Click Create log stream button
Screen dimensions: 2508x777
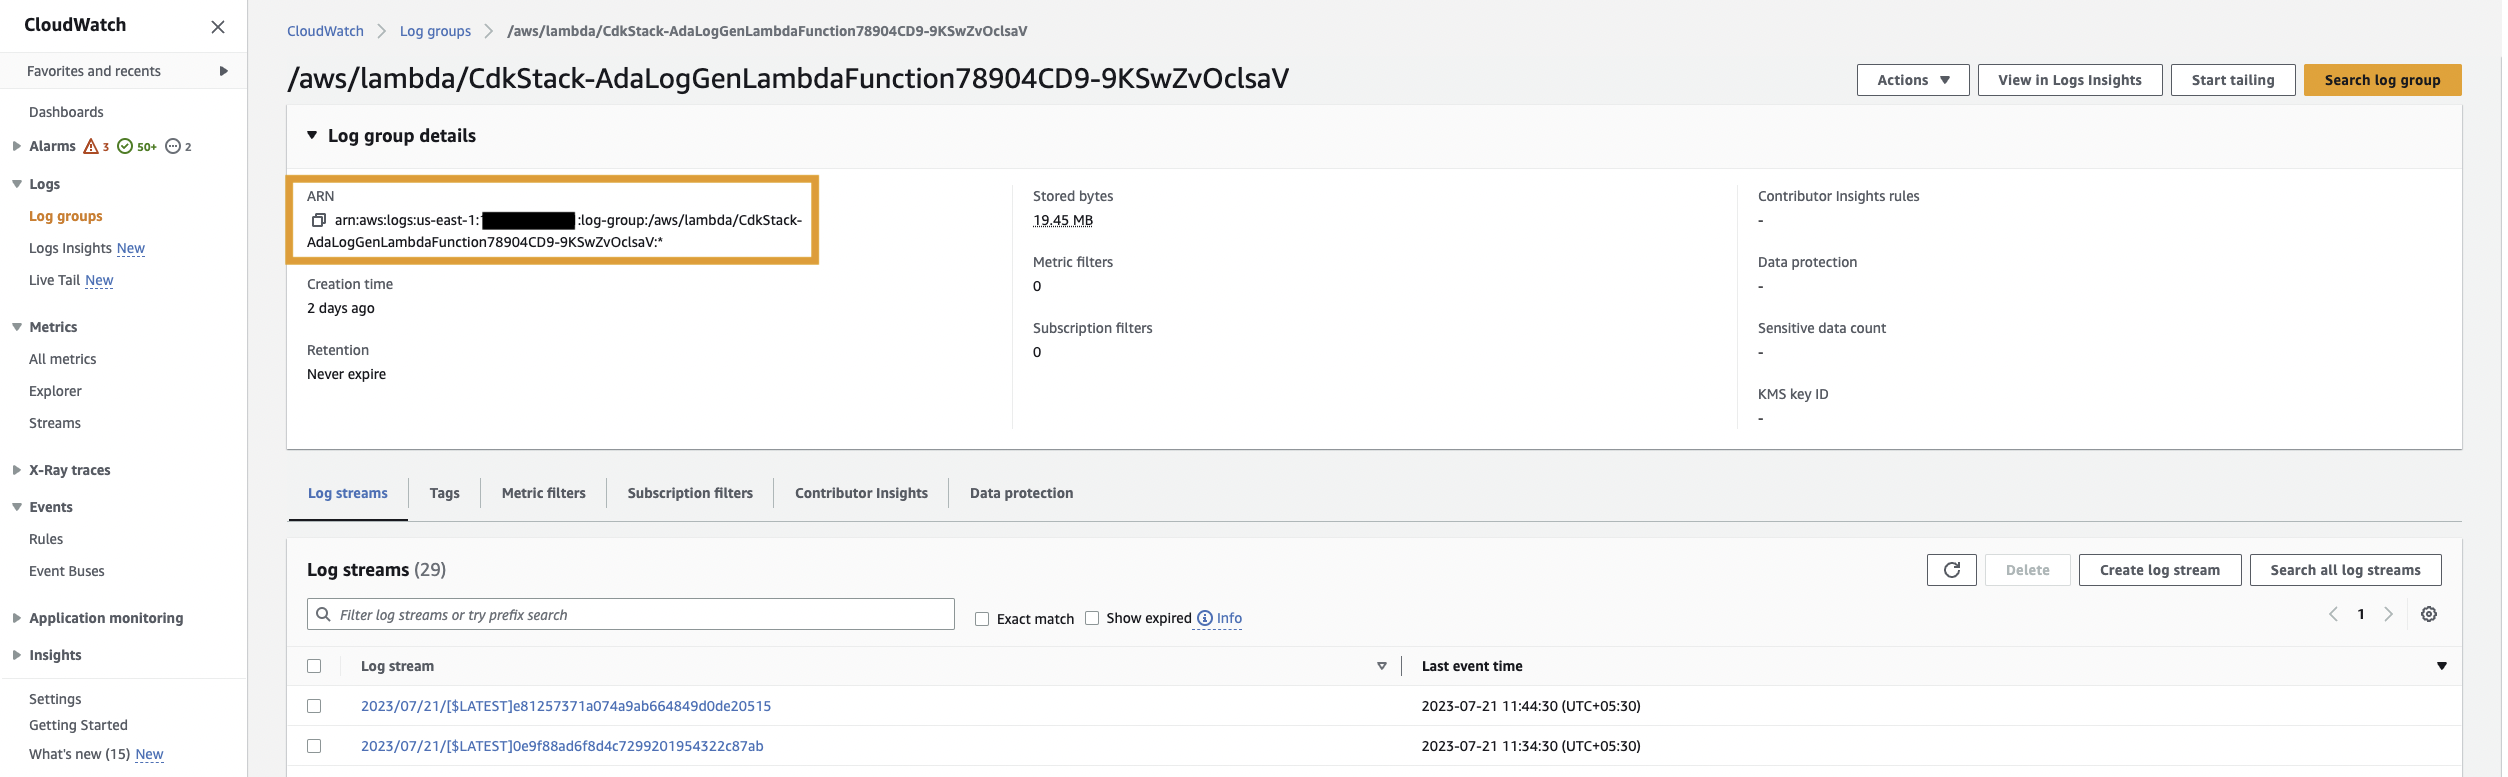(2159, 570)
